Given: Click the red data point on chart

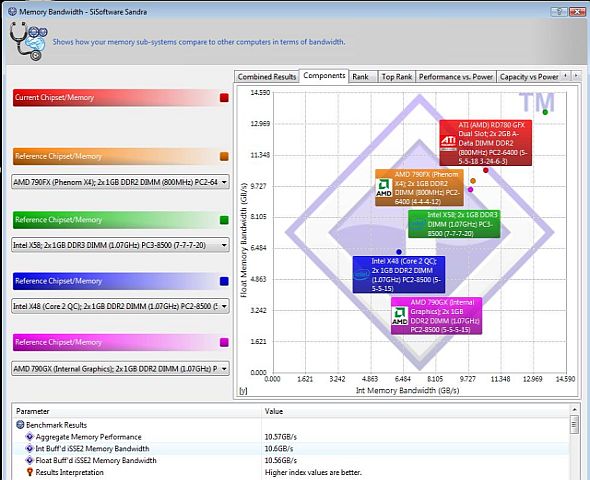Looking at the screenshot, I should (486, 170).
